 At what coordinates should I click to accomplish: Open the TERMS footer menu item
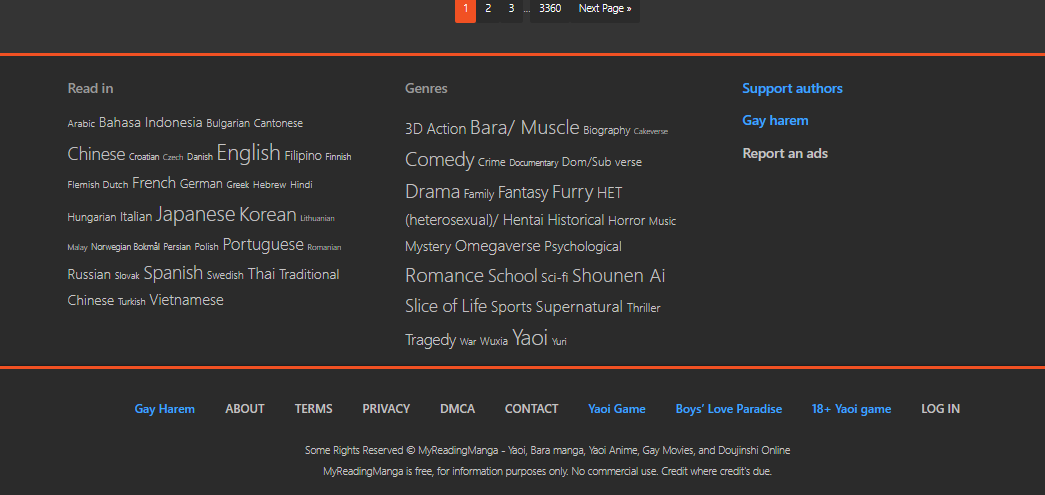(313, 409)
